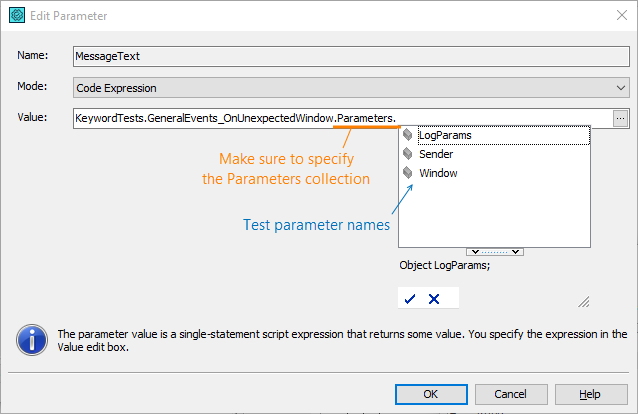Click the Sender parameter icon

click(407, 154)
